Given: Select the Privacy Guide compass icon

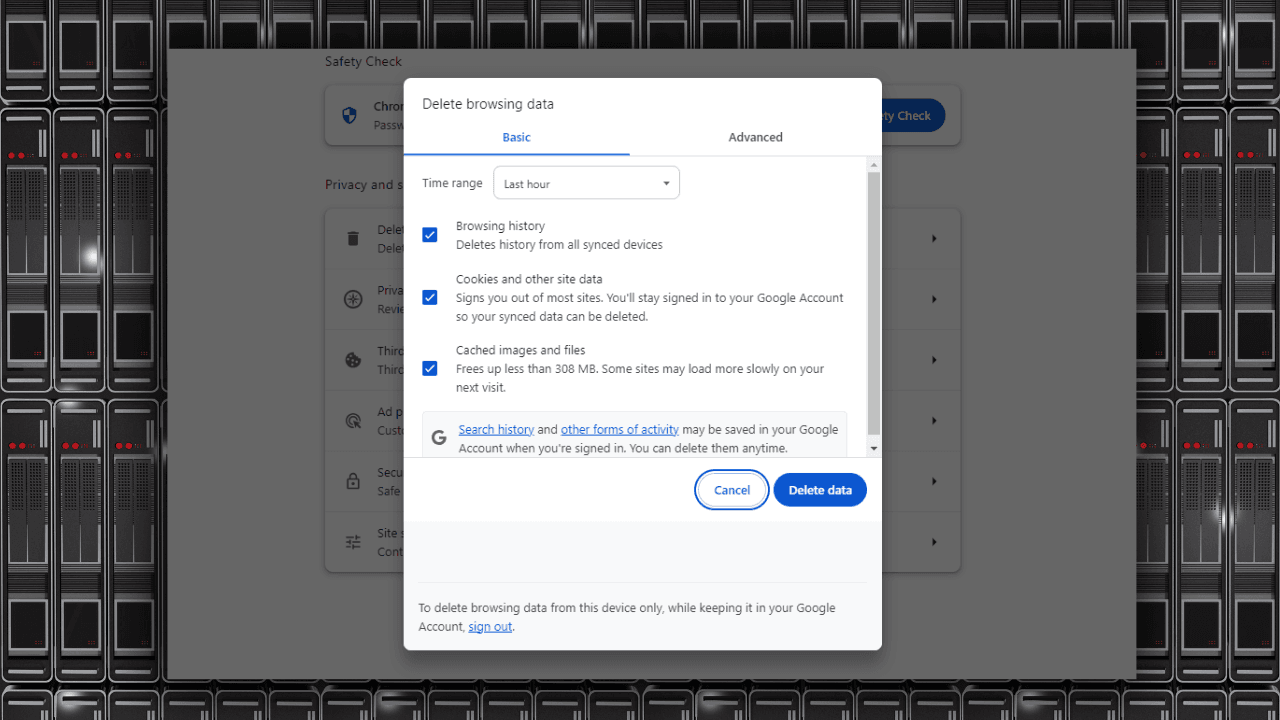Looking at the screenshot, I should coord(353,299).
